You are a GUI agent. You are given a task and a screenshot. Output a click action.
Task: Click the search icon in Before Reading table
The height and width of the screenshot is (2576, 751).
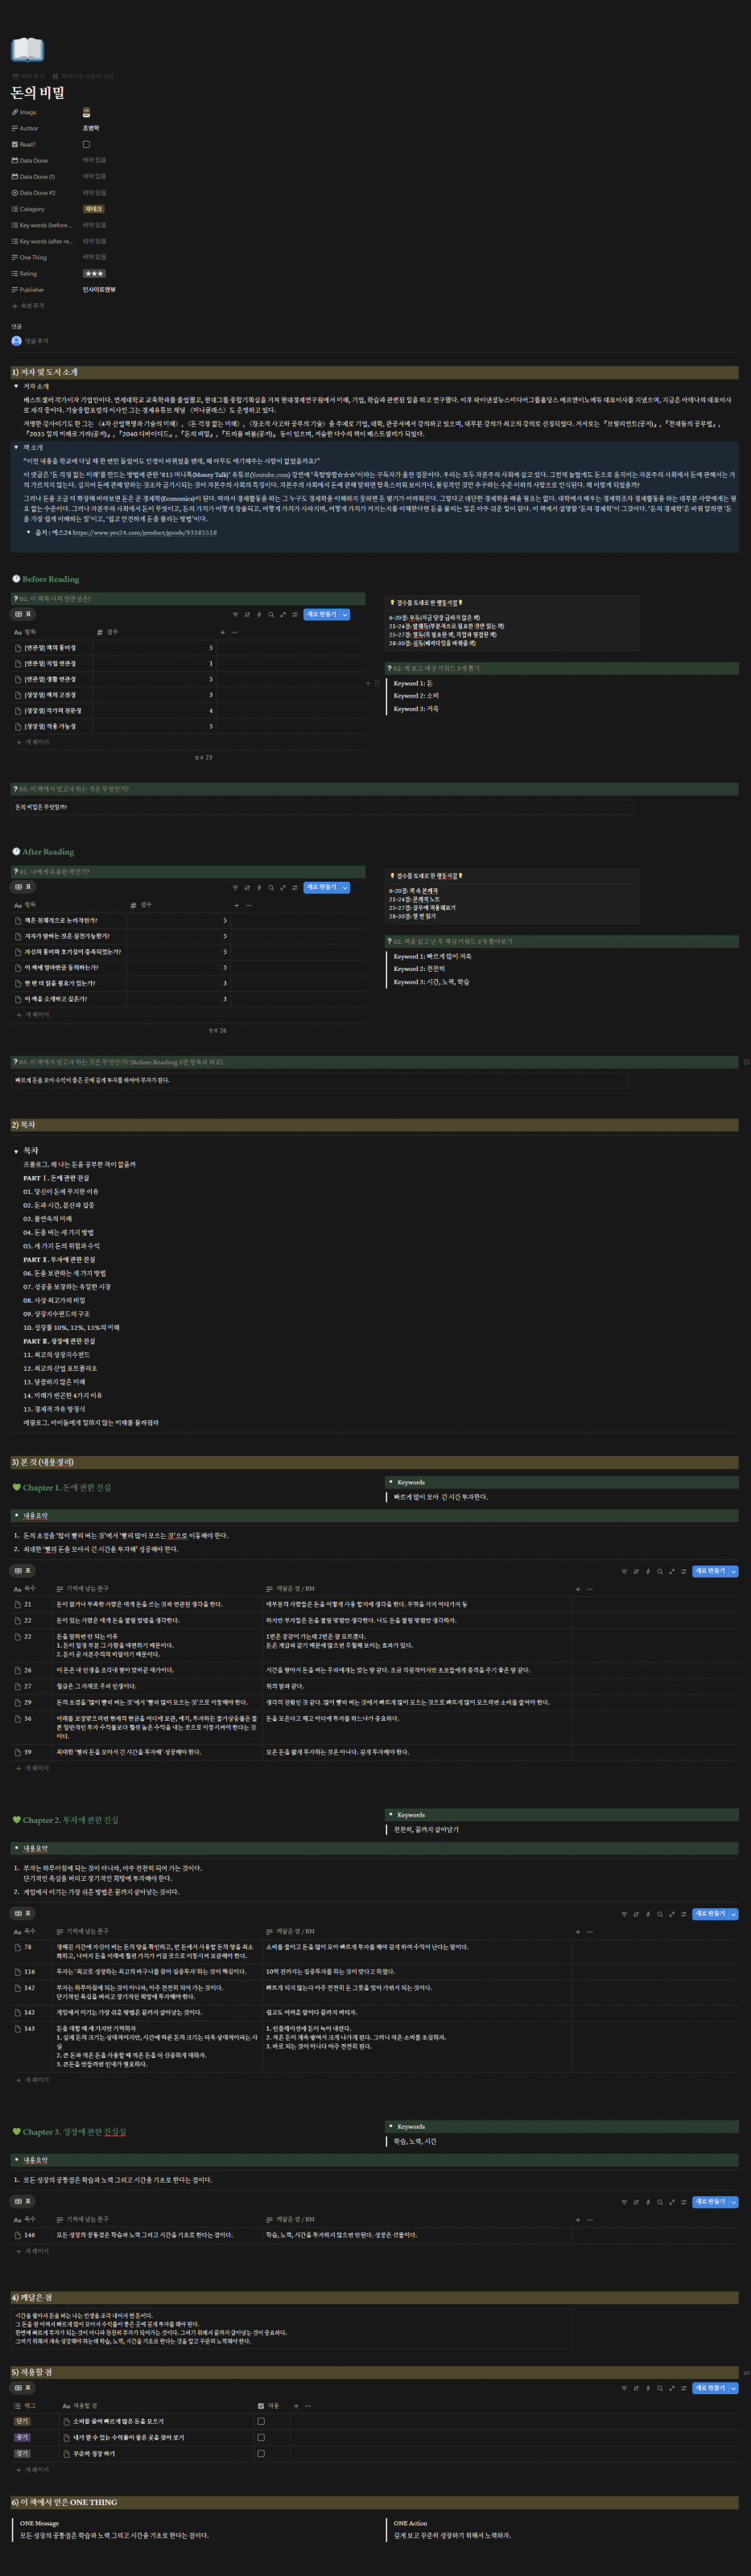pos(271,615)
